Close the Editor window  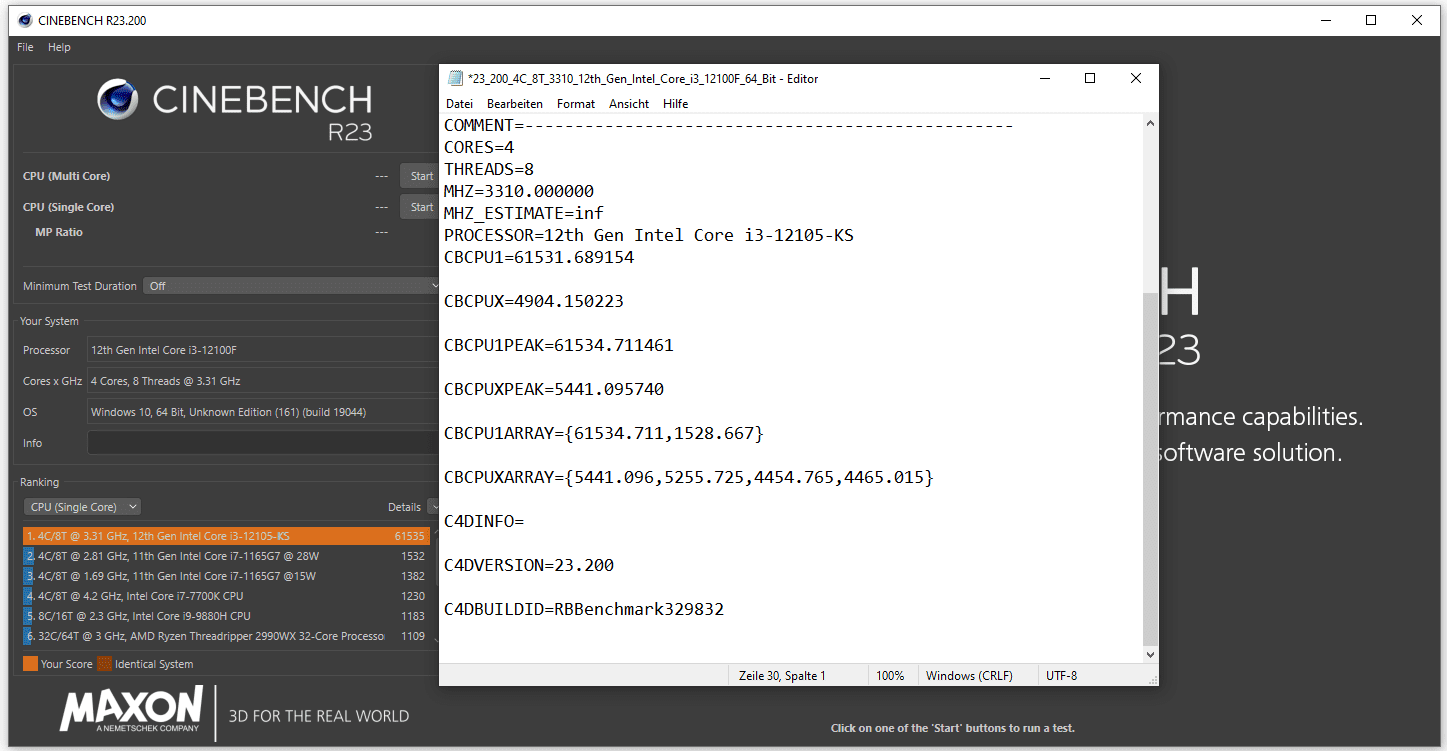pos(1136,78)
